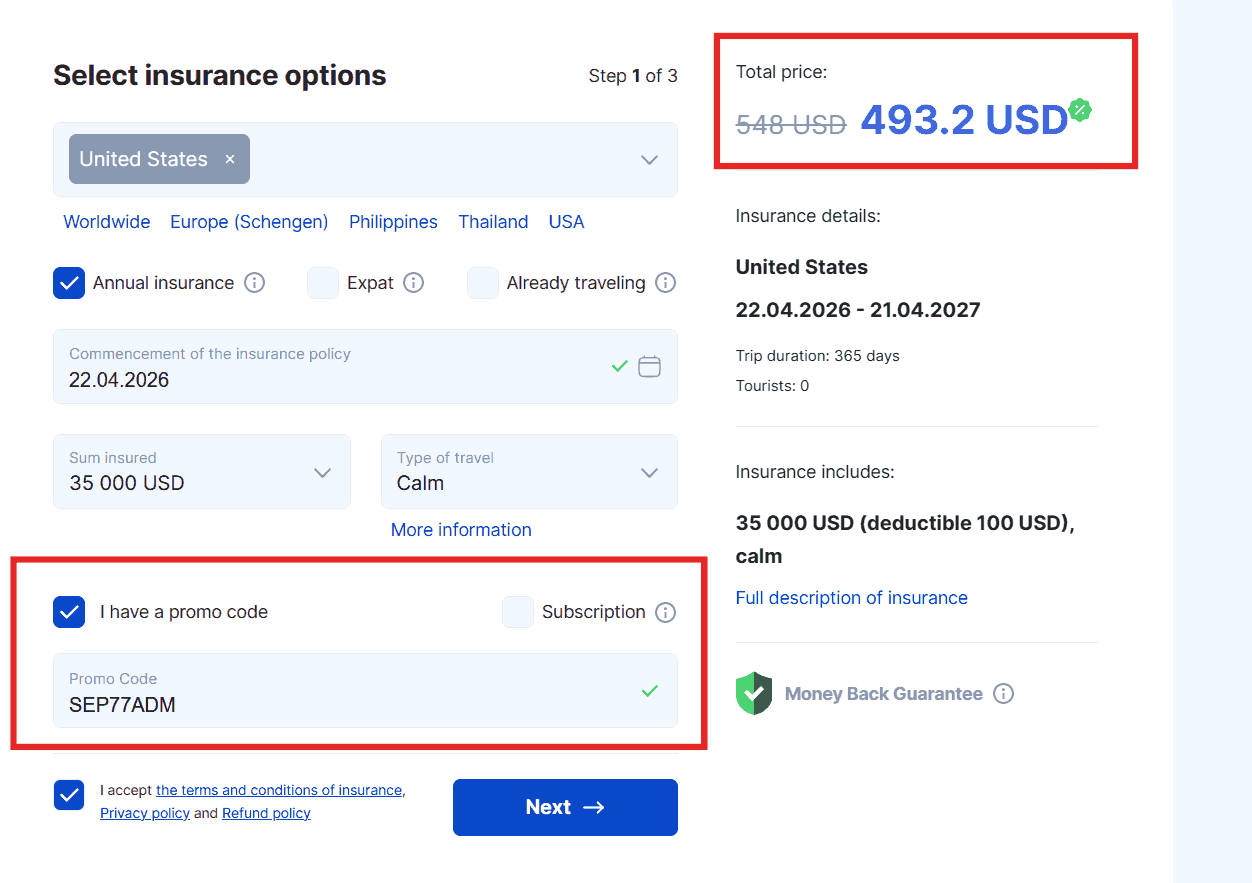This screenshot has height=883, width=1252.
Task: Click Money Back Guarantee info icon
Action: (x=1003, y=693)
